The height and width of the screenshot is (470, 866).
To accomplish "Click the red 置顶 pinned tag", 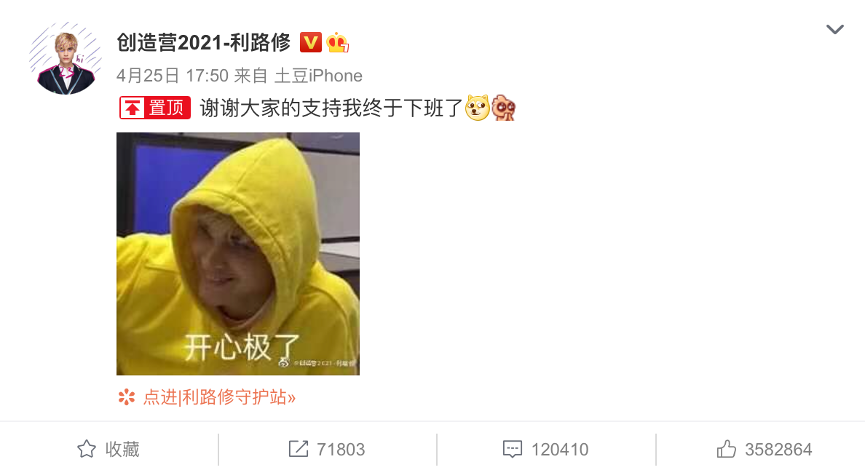I will (x=155, y=108).
